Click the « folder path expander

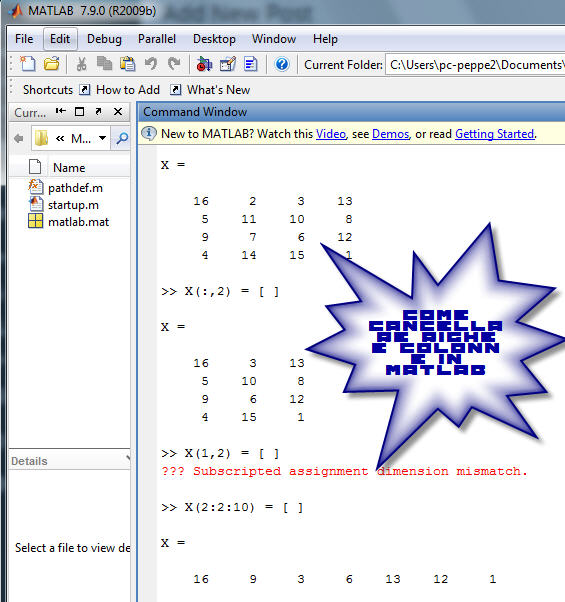60,138
